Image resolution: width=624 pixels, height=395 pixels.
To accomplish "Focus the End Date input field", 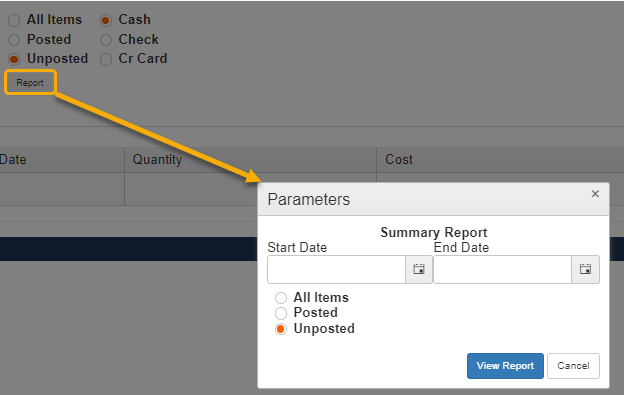I will point(503,269).
